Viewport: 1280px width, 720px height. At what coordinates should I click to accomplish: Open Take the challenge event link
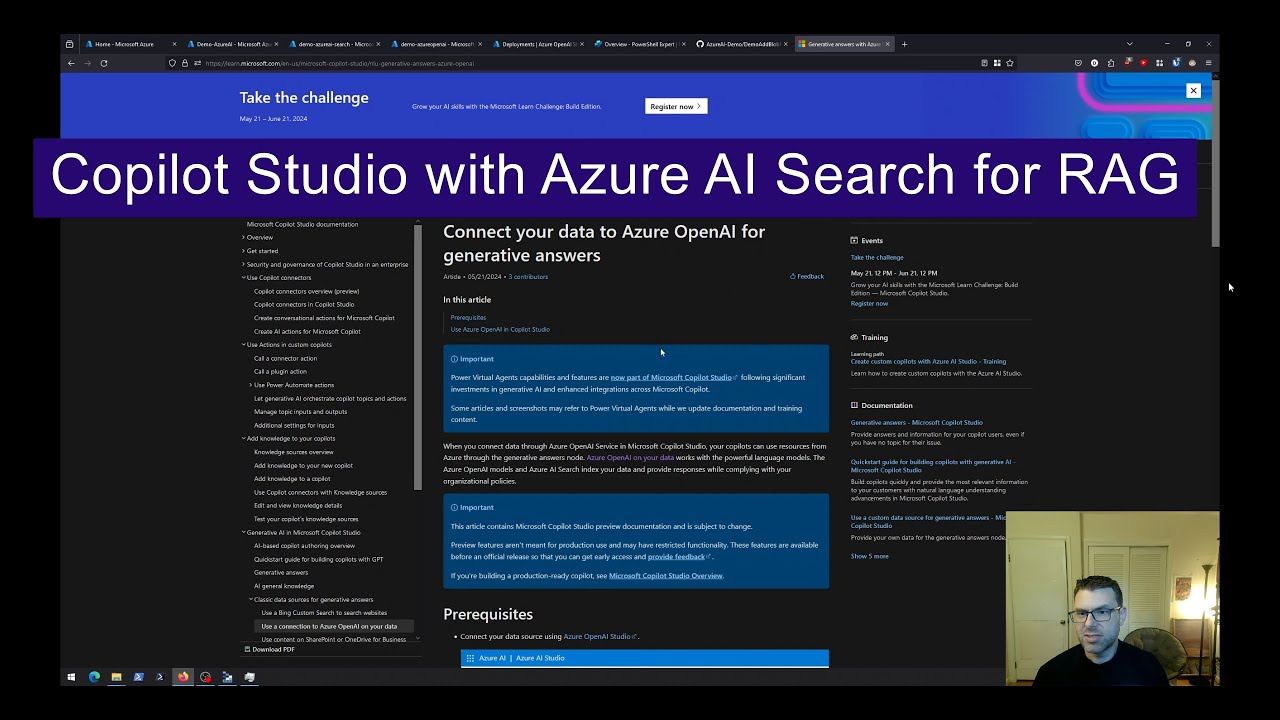[x=877, y=258]
